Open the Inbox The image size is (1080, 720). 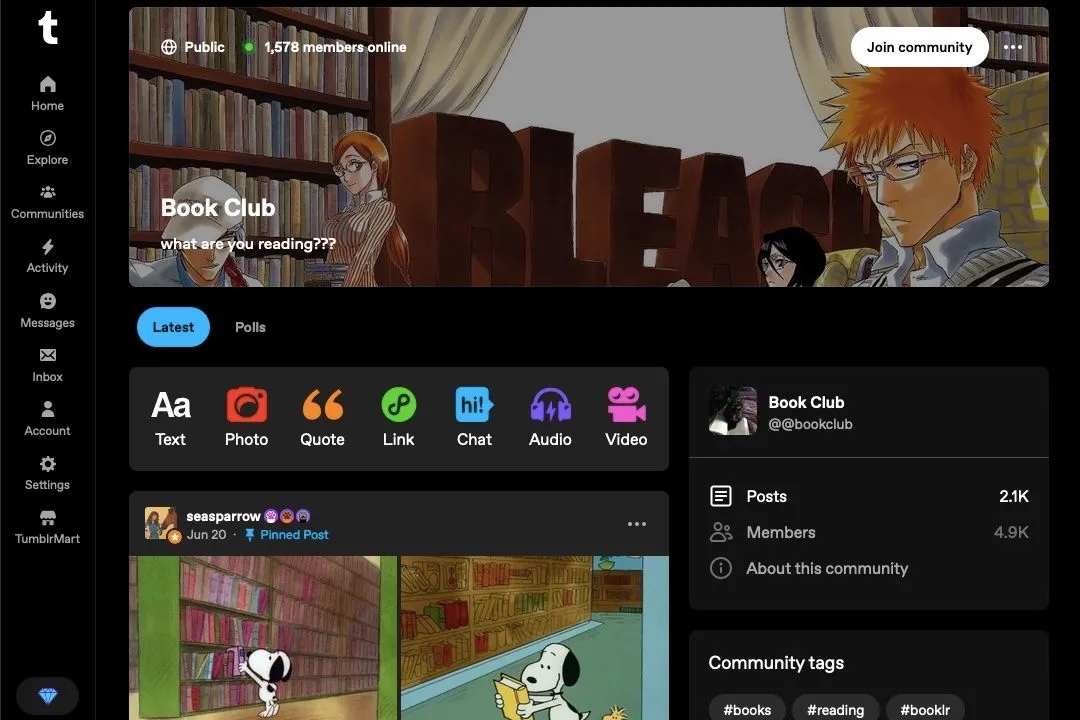pos(47,363)
